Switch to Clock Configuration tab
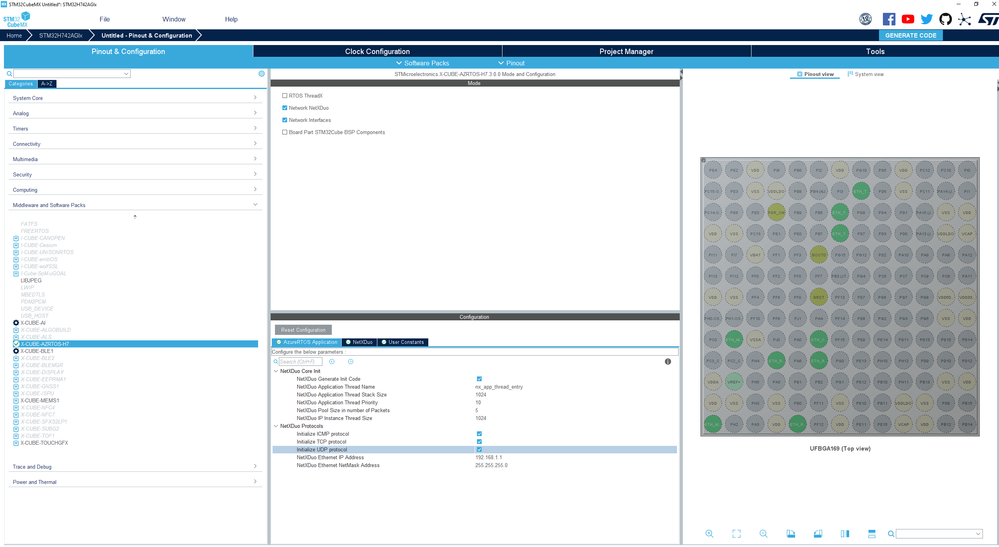999x547 pixels. click(377, 51)
